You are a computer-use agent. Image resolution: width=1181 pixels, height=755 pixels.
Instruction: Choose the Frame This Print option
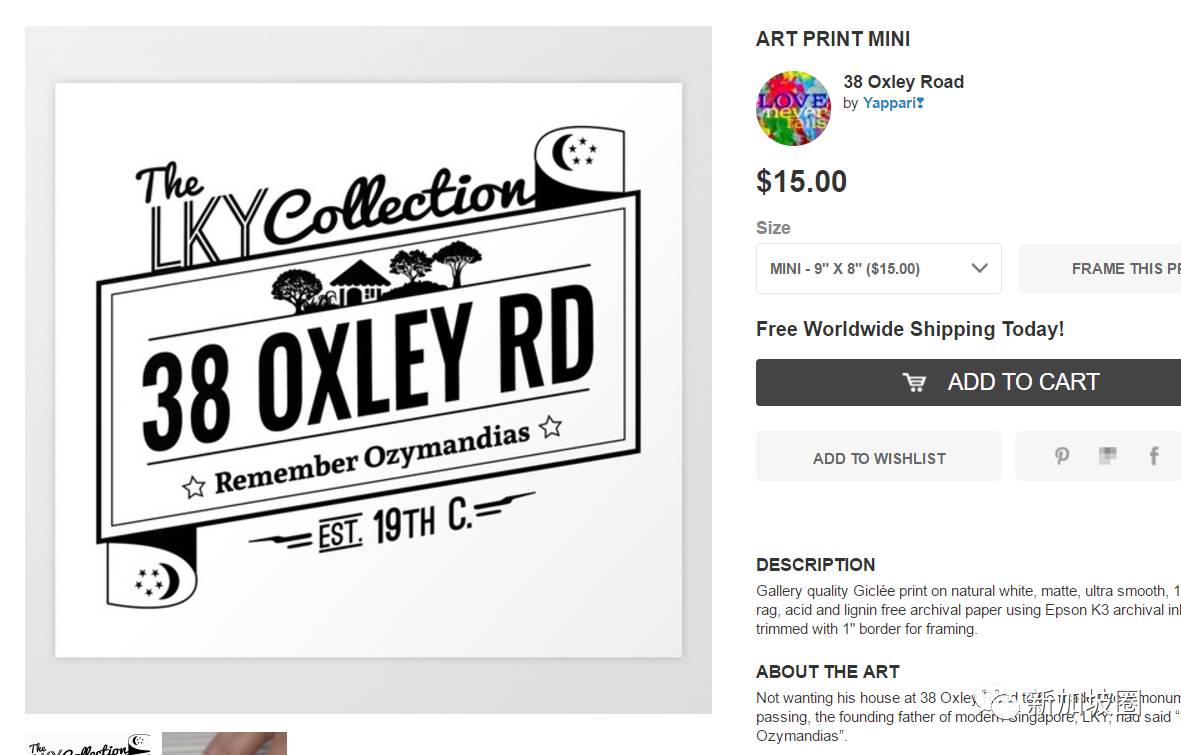tap(1100, 268)
